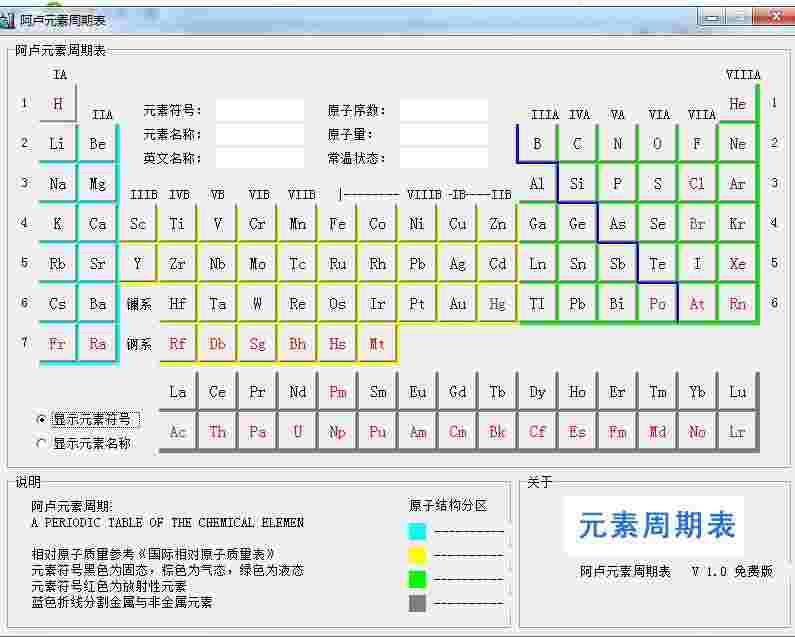Image resolution: width=795 pixels, height=637 pixels.
Task: Click the chlorine Cl element cell
Action: (698, 184)
